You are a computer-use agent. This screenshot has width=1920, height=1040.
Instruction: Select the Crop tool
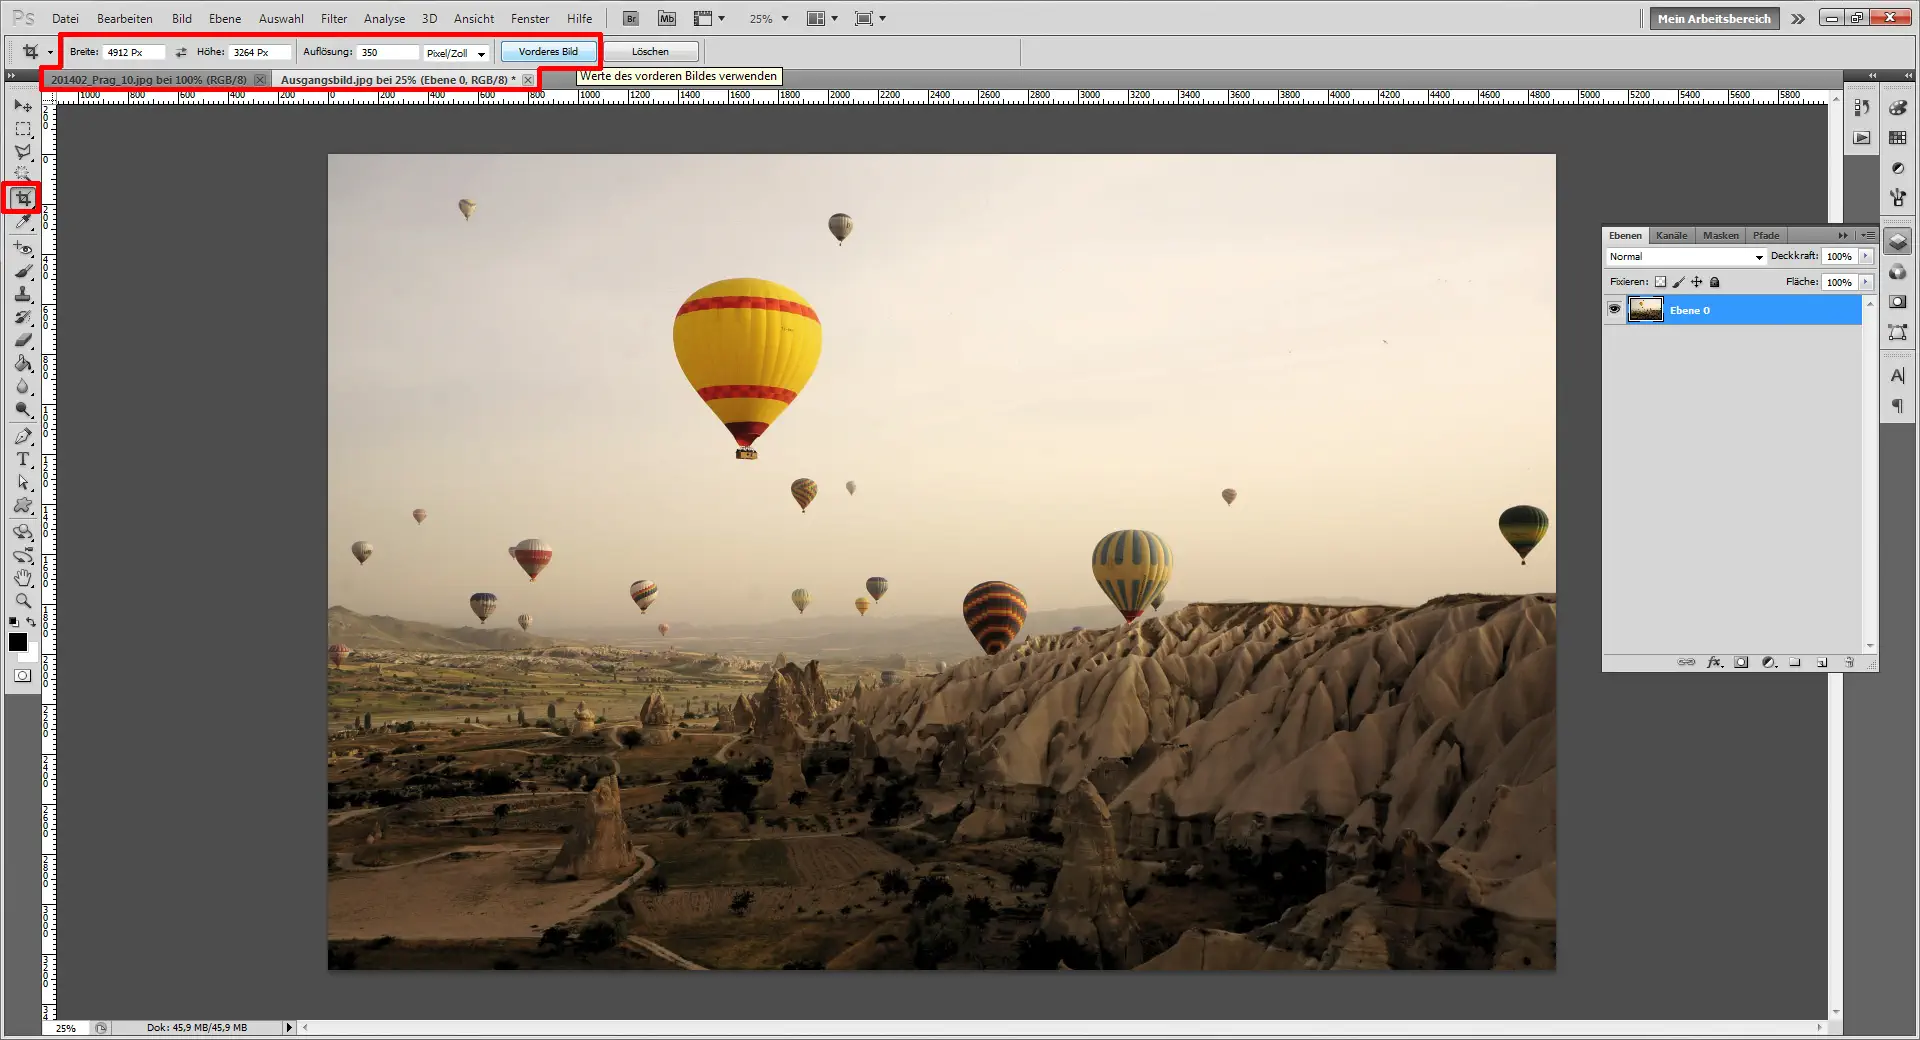point(22,197)
